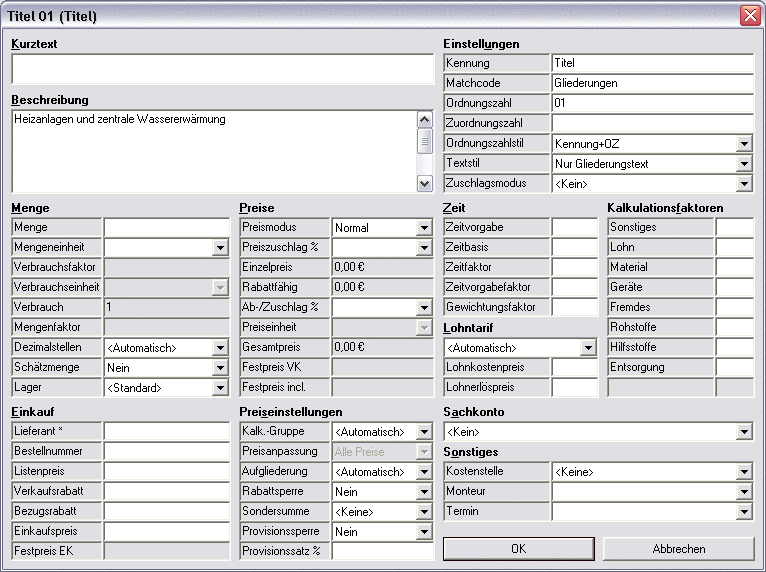Expand the Mengeneinheit combo box
The image size is (766, 572).
(x=220, y=248)
